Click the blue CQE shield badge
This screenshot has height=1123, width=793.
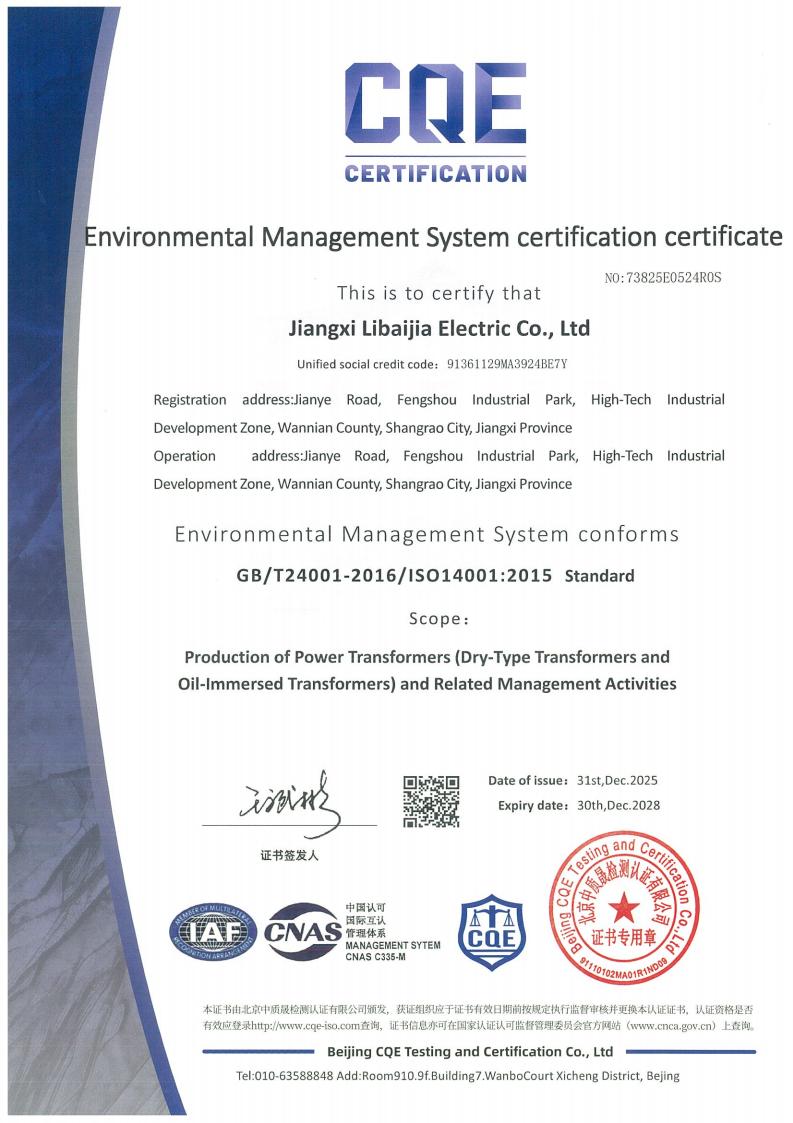(x=491, y=933)
